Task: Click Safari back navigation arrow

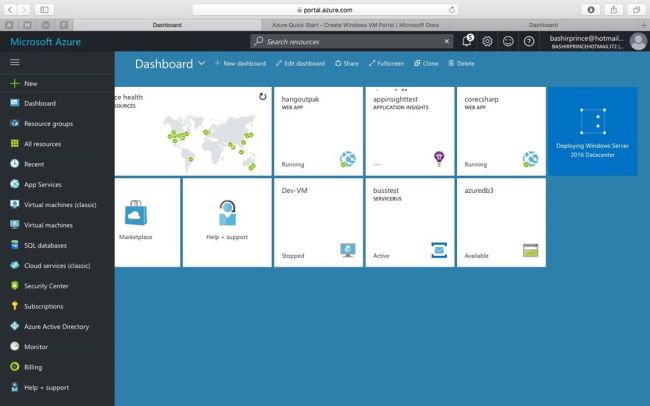Action: [10, 9]
